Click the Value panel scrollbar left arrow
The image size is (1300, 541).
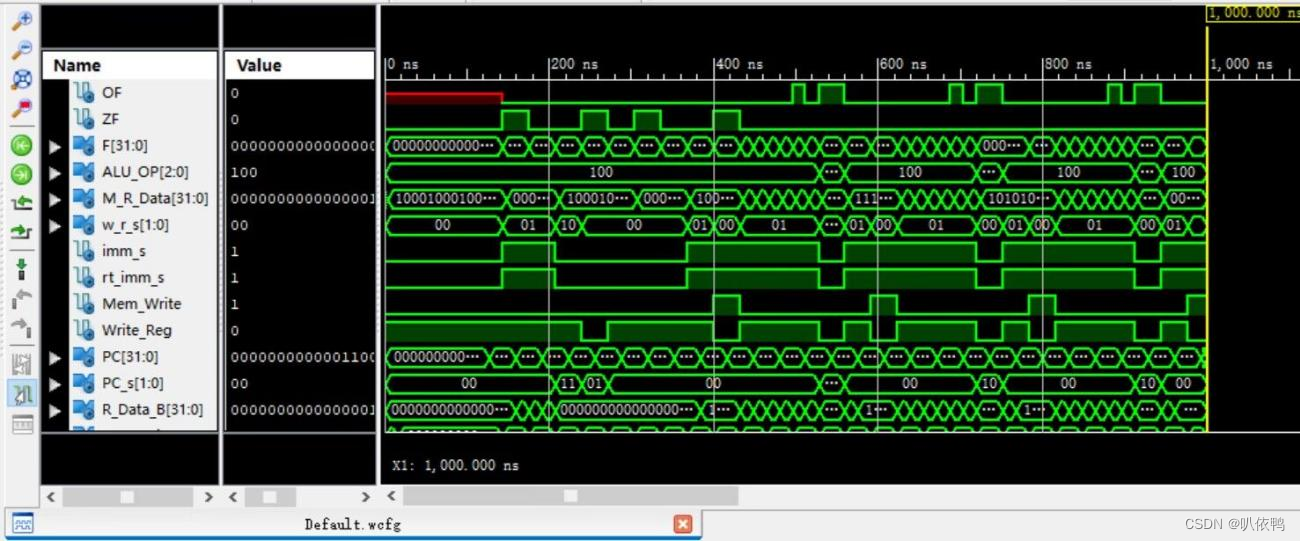(x=234, y=496)
